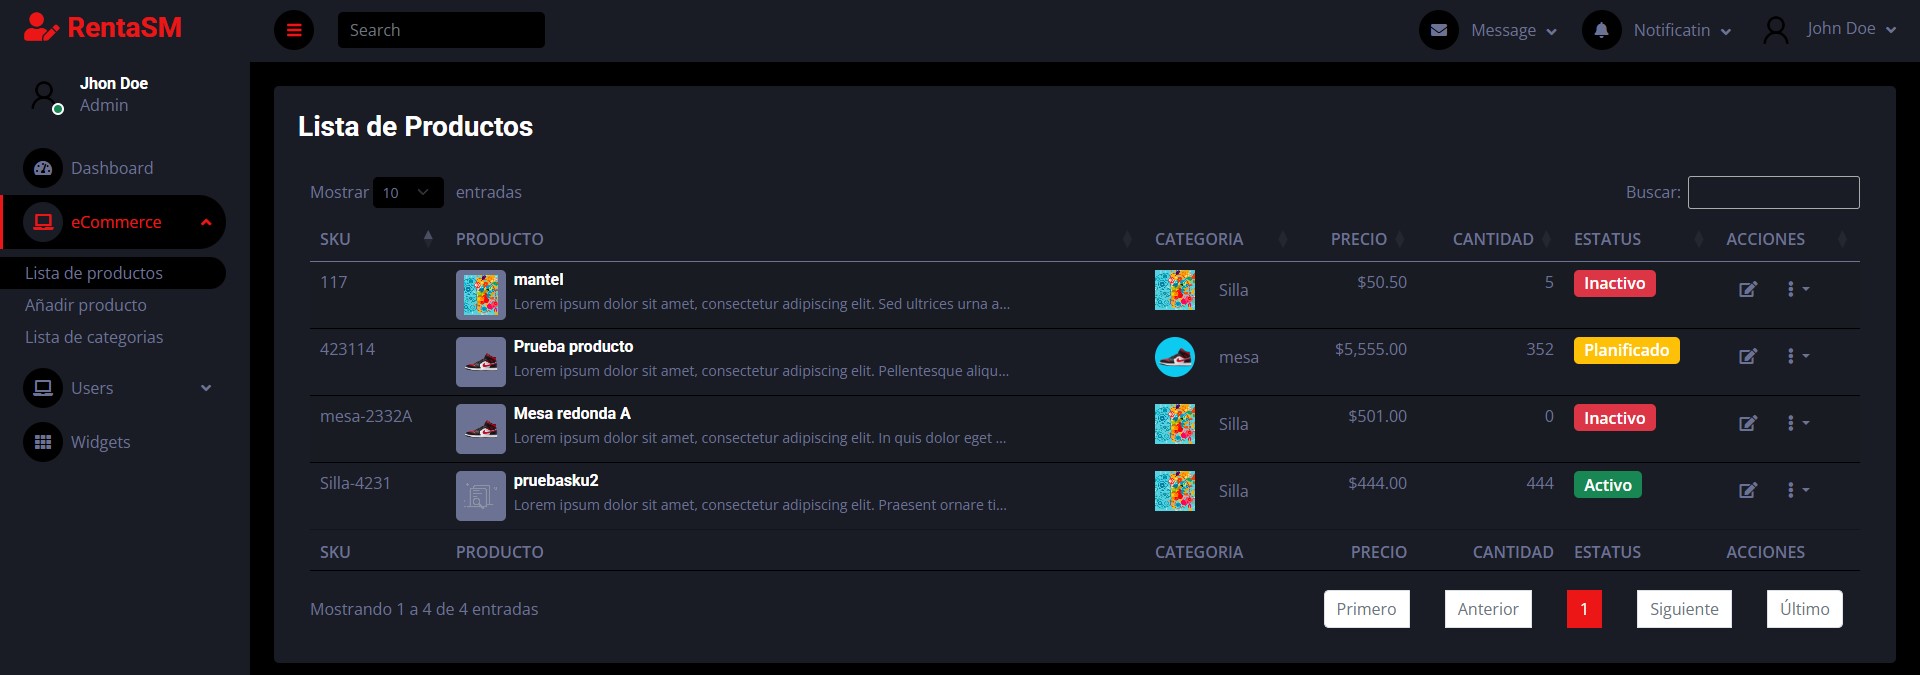The height and width of the screenshot is (675, 1920).
Task: Click the Mesa redonda A product name
Action: pyautogui.click(x=572, y=413)
